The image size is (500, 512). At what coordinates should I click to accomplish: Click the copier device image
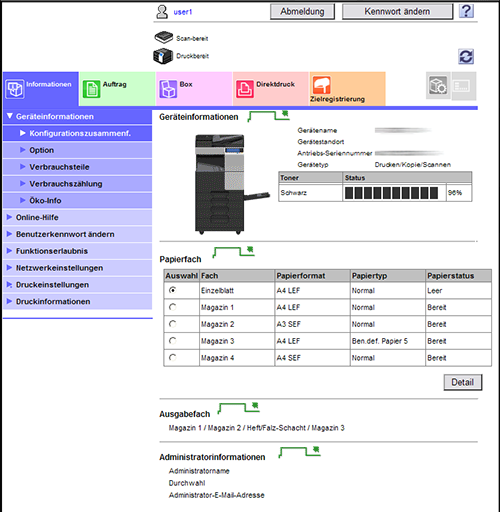[x=231, y=184]
